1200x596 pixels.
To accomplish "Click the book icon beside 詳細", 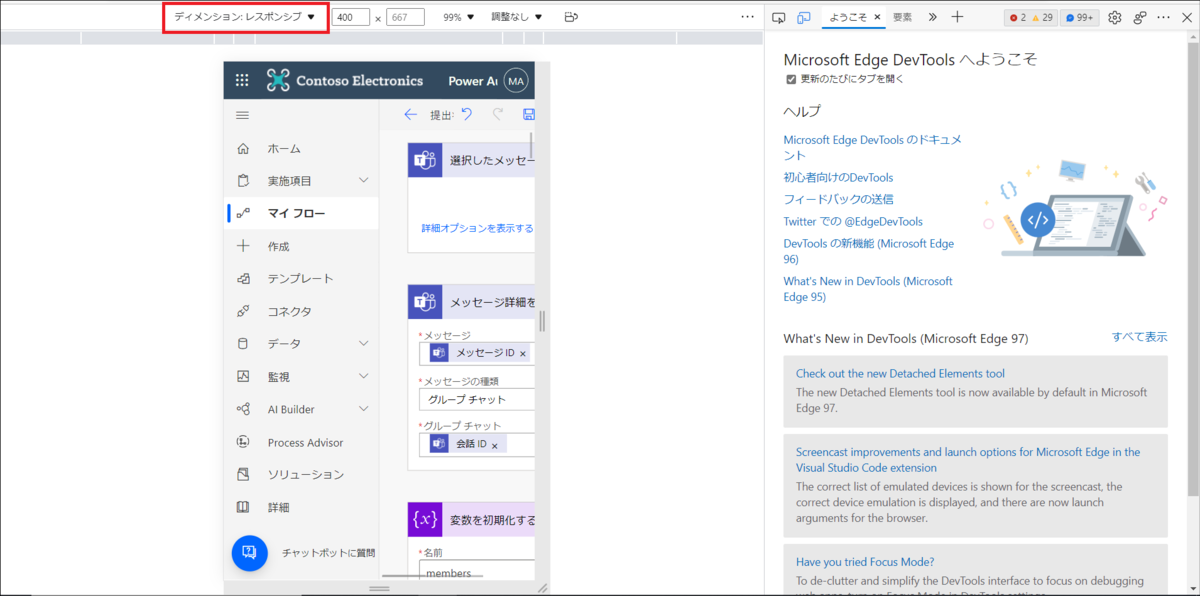I will click(243, 507).
